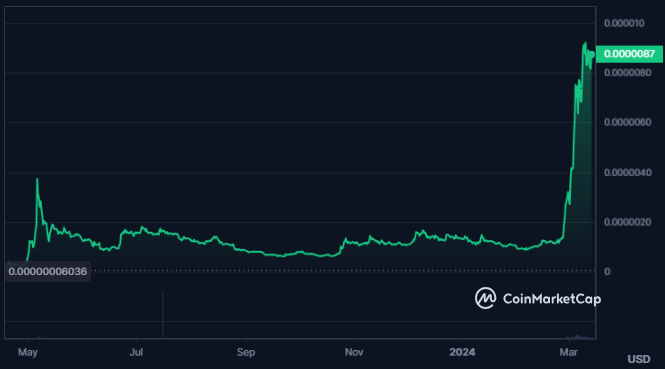Click the USD currency label

[639, 359]
